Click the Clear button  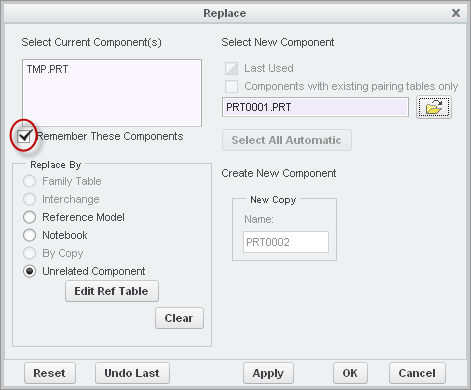(179, 318)
